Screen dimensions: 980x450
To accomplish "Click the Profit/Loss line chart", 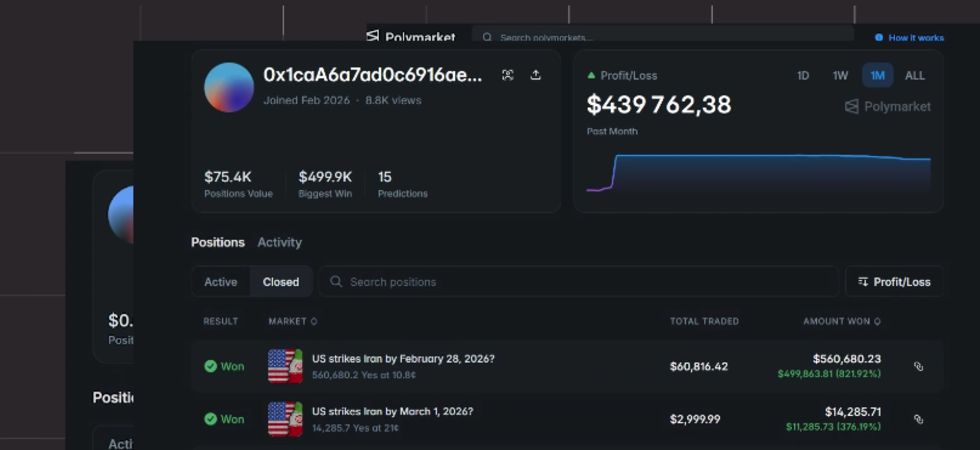I will click(x=760, y=172).
